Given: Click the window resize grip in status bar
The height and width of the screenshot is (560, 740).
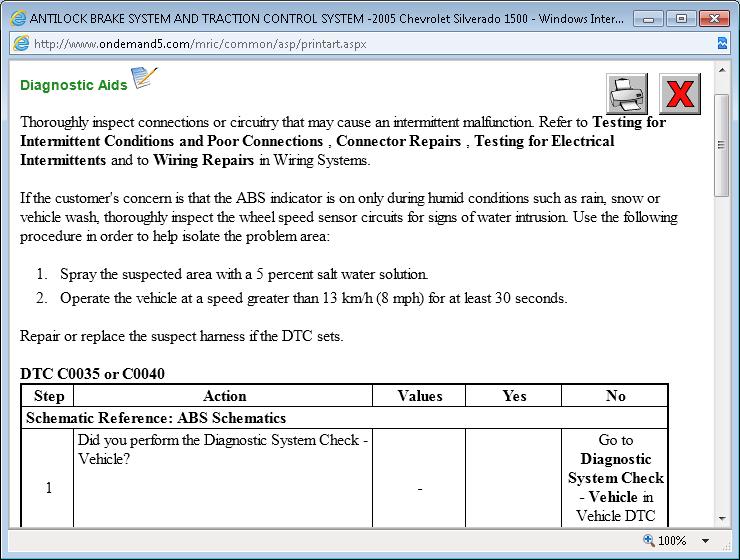Looking at the screenshot, I should coord(726,546).
